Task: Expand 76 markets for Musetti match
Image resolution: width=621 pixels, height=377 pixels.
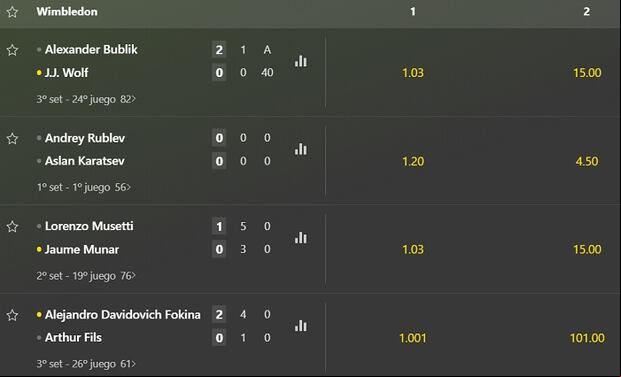Action: coord(128,276)
